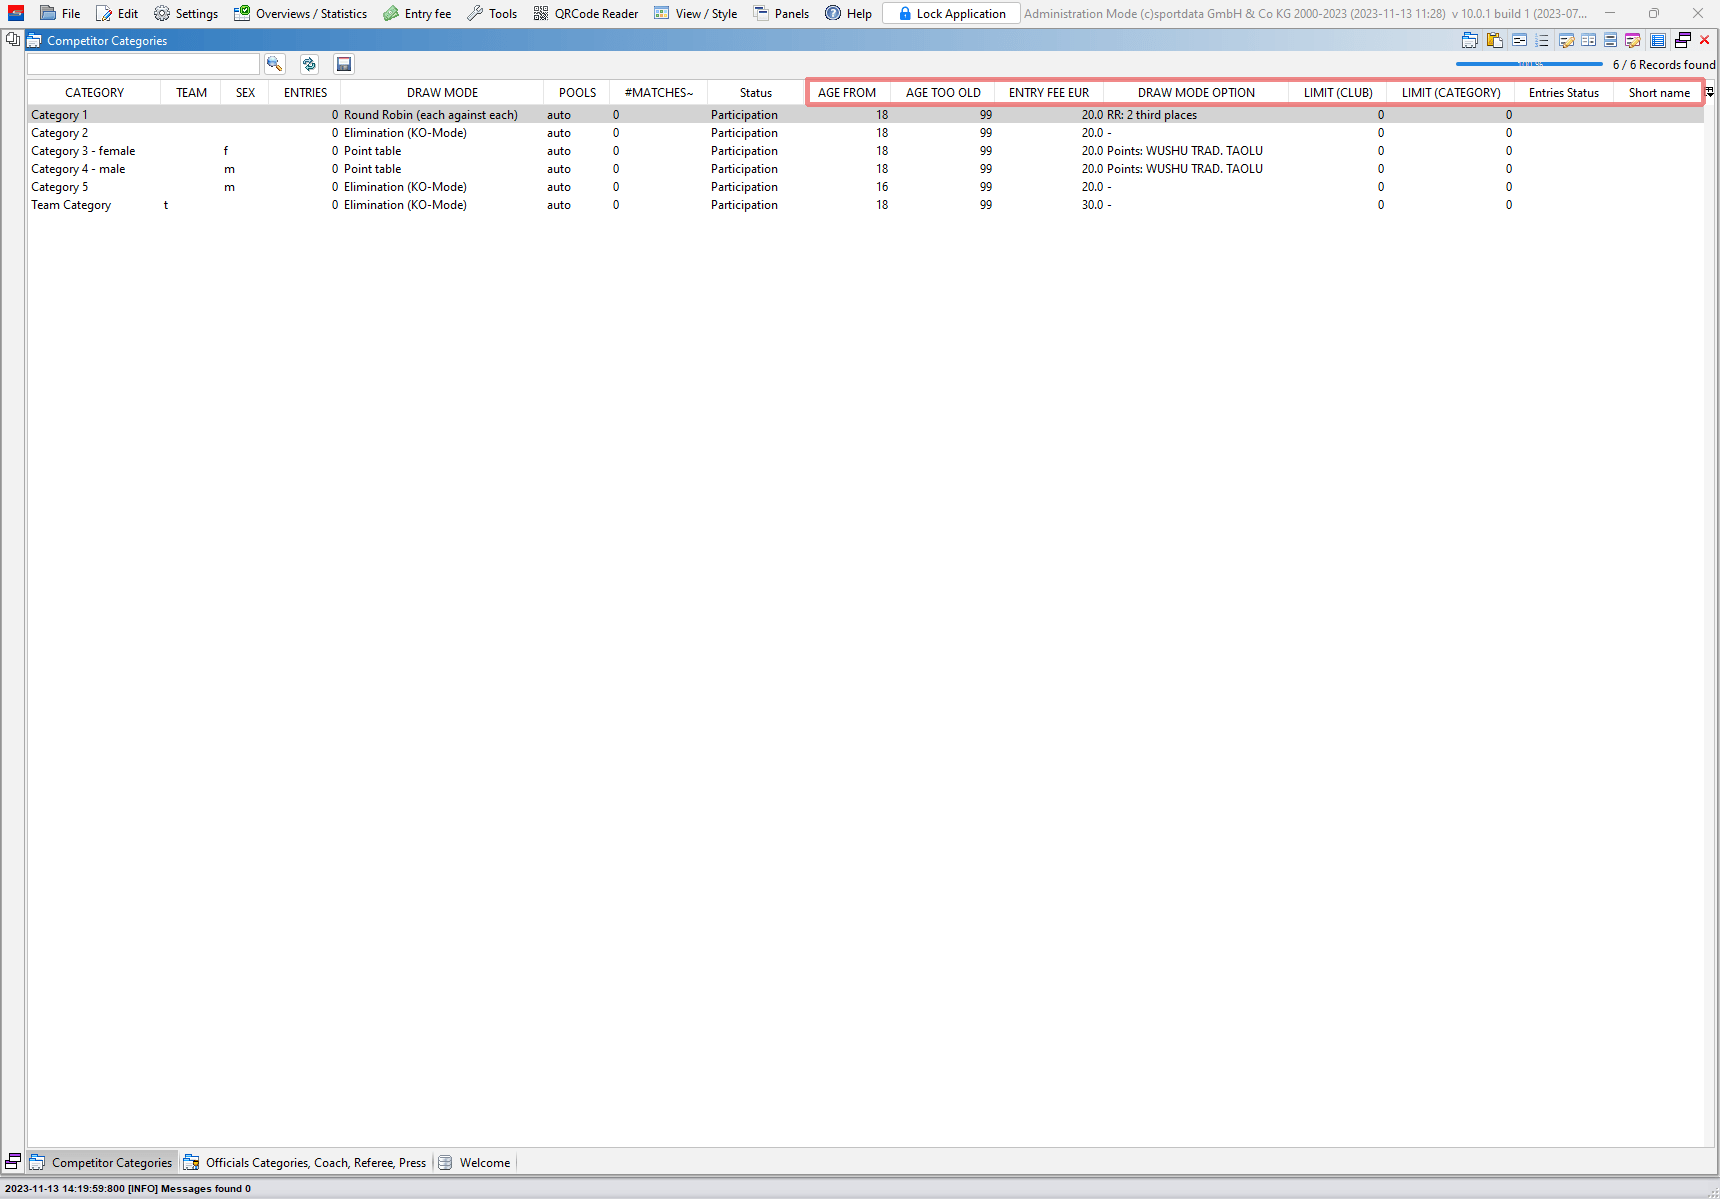Click the magnifier search icon
This screenshot has width=1720, height=1200.
(x=275, y=64)
